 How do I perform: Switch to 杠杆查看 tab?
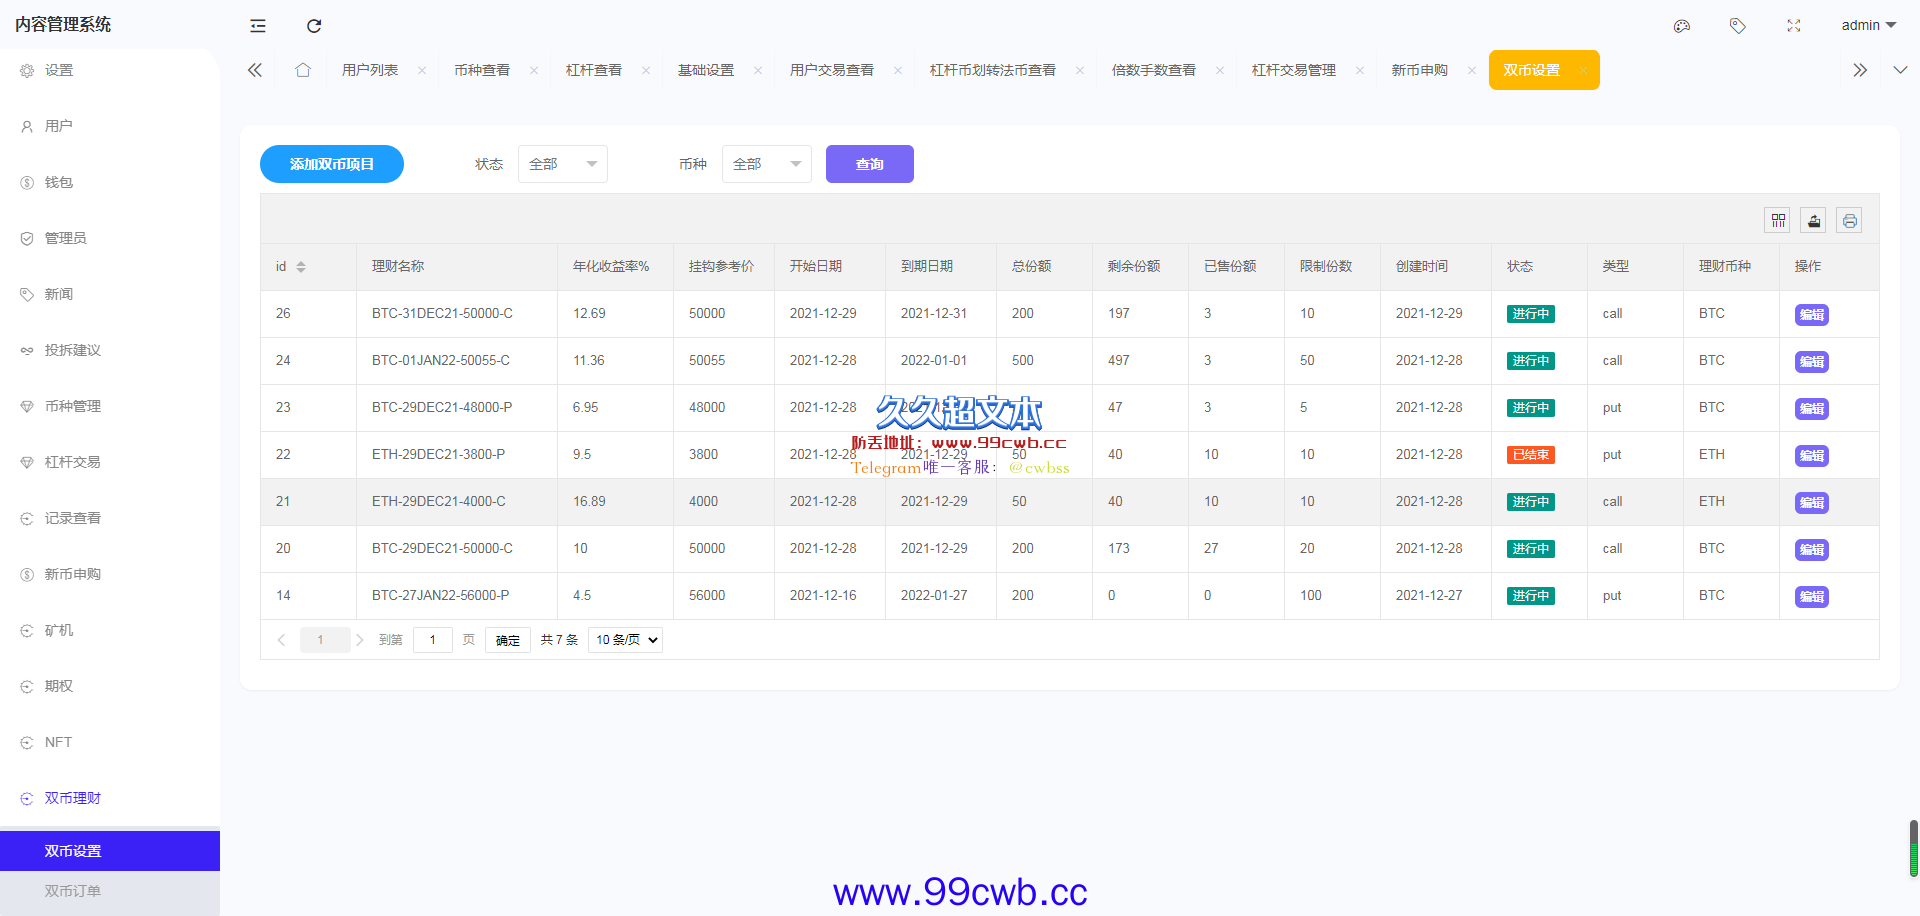[594, 70]
